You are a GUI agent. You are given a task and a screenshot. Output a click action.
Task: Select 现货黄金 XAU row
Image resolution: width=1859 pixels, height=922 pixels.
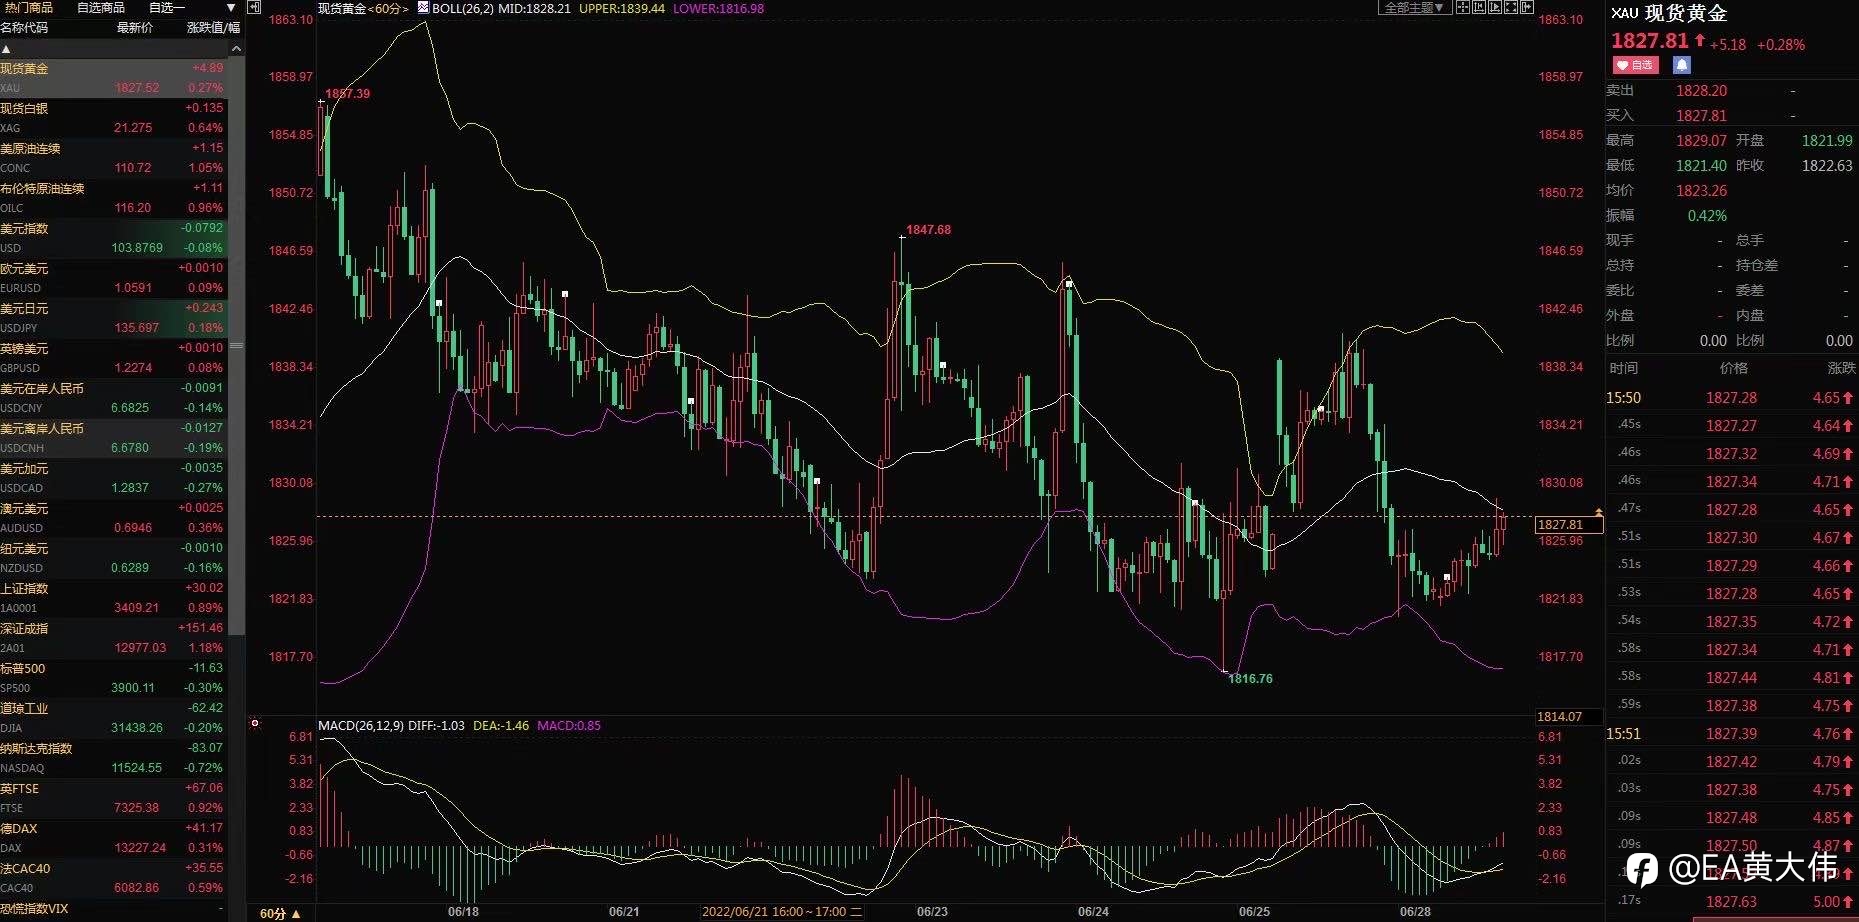point(114,78)
